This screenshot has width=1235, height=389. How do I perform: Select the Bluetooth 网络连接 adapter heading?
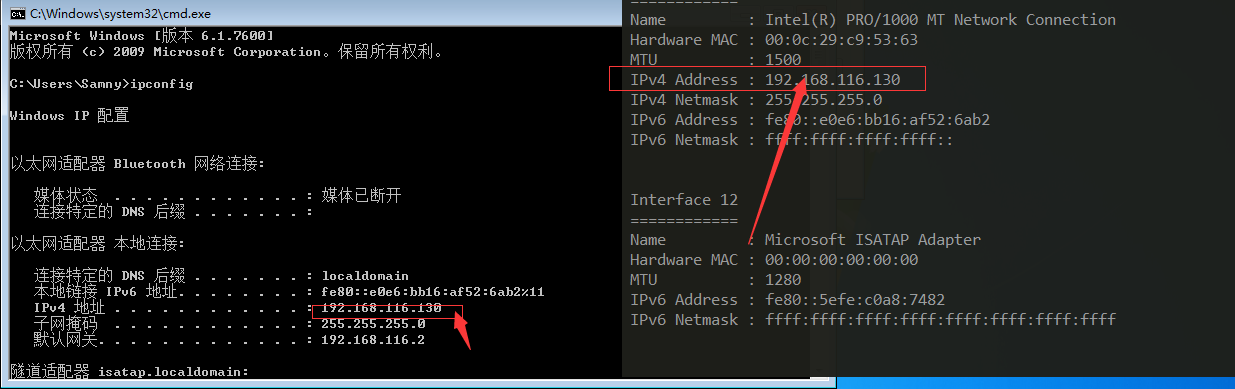click(137, 164)
